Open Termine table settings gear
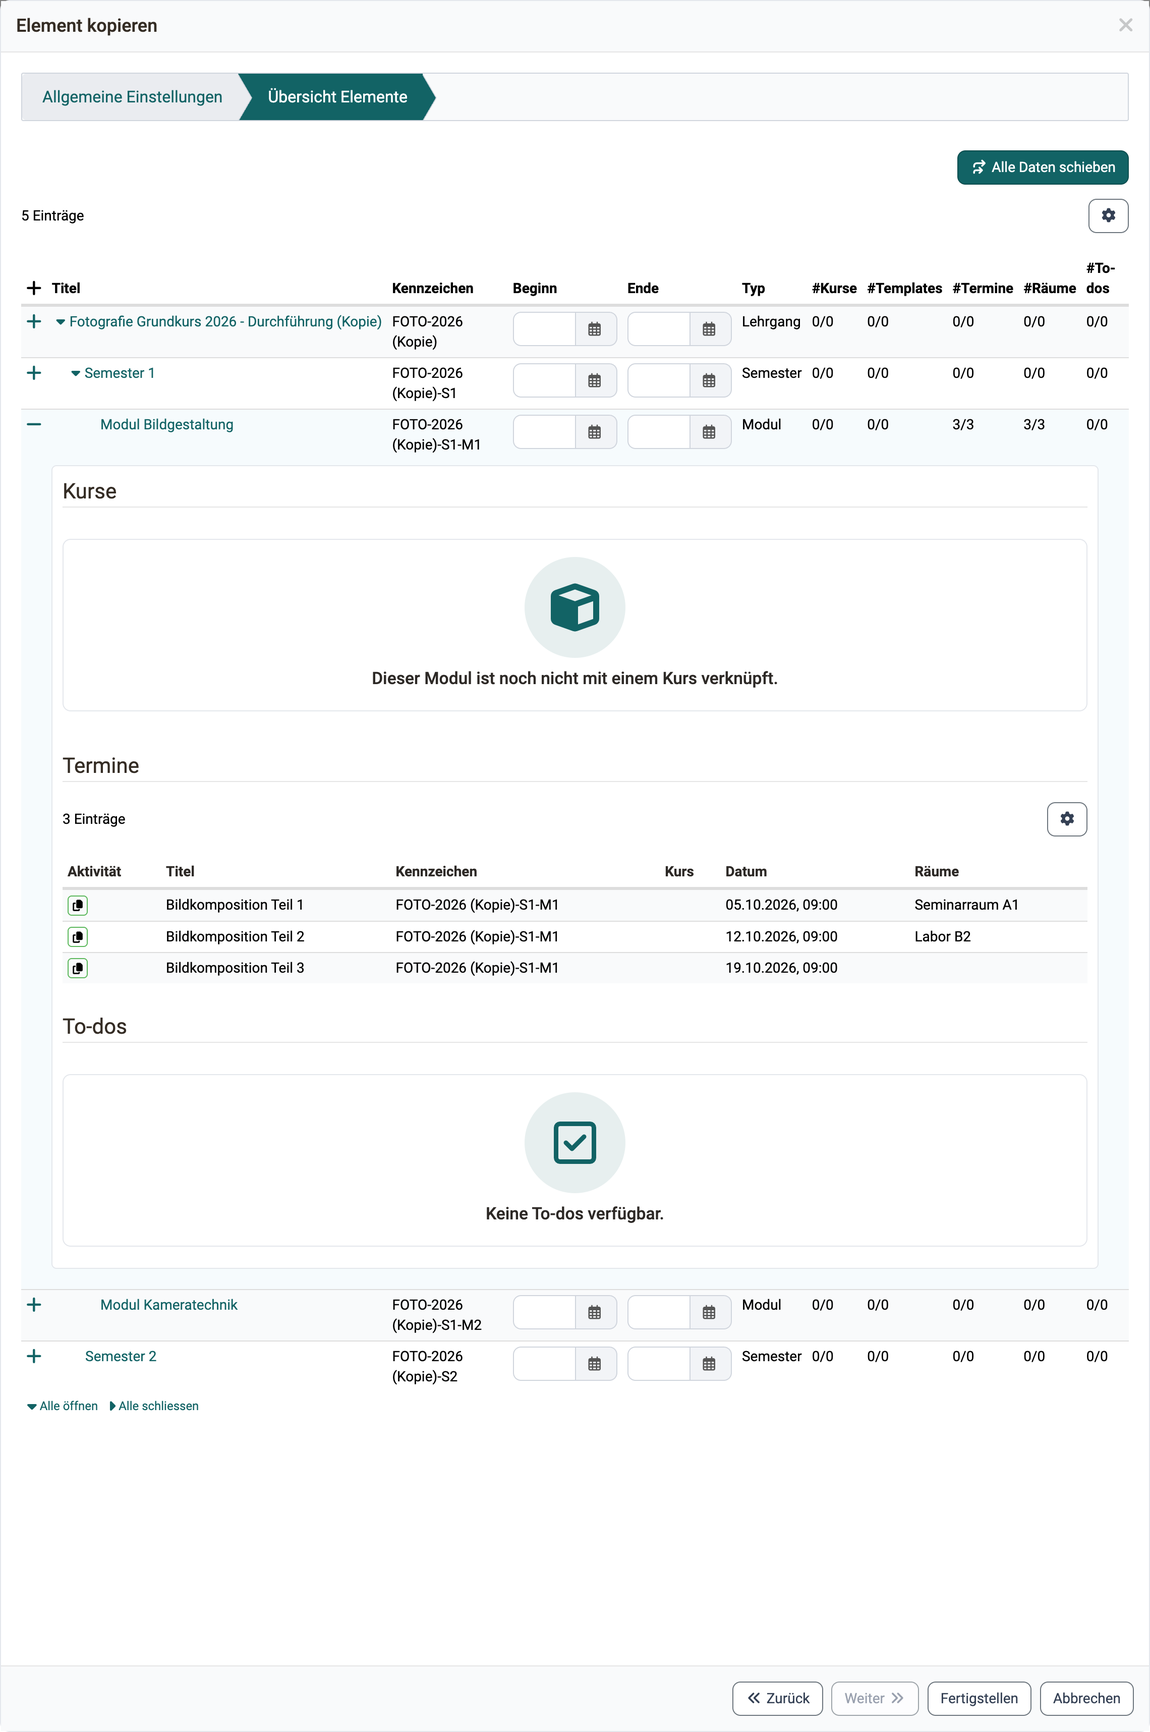 [1067, 819]
